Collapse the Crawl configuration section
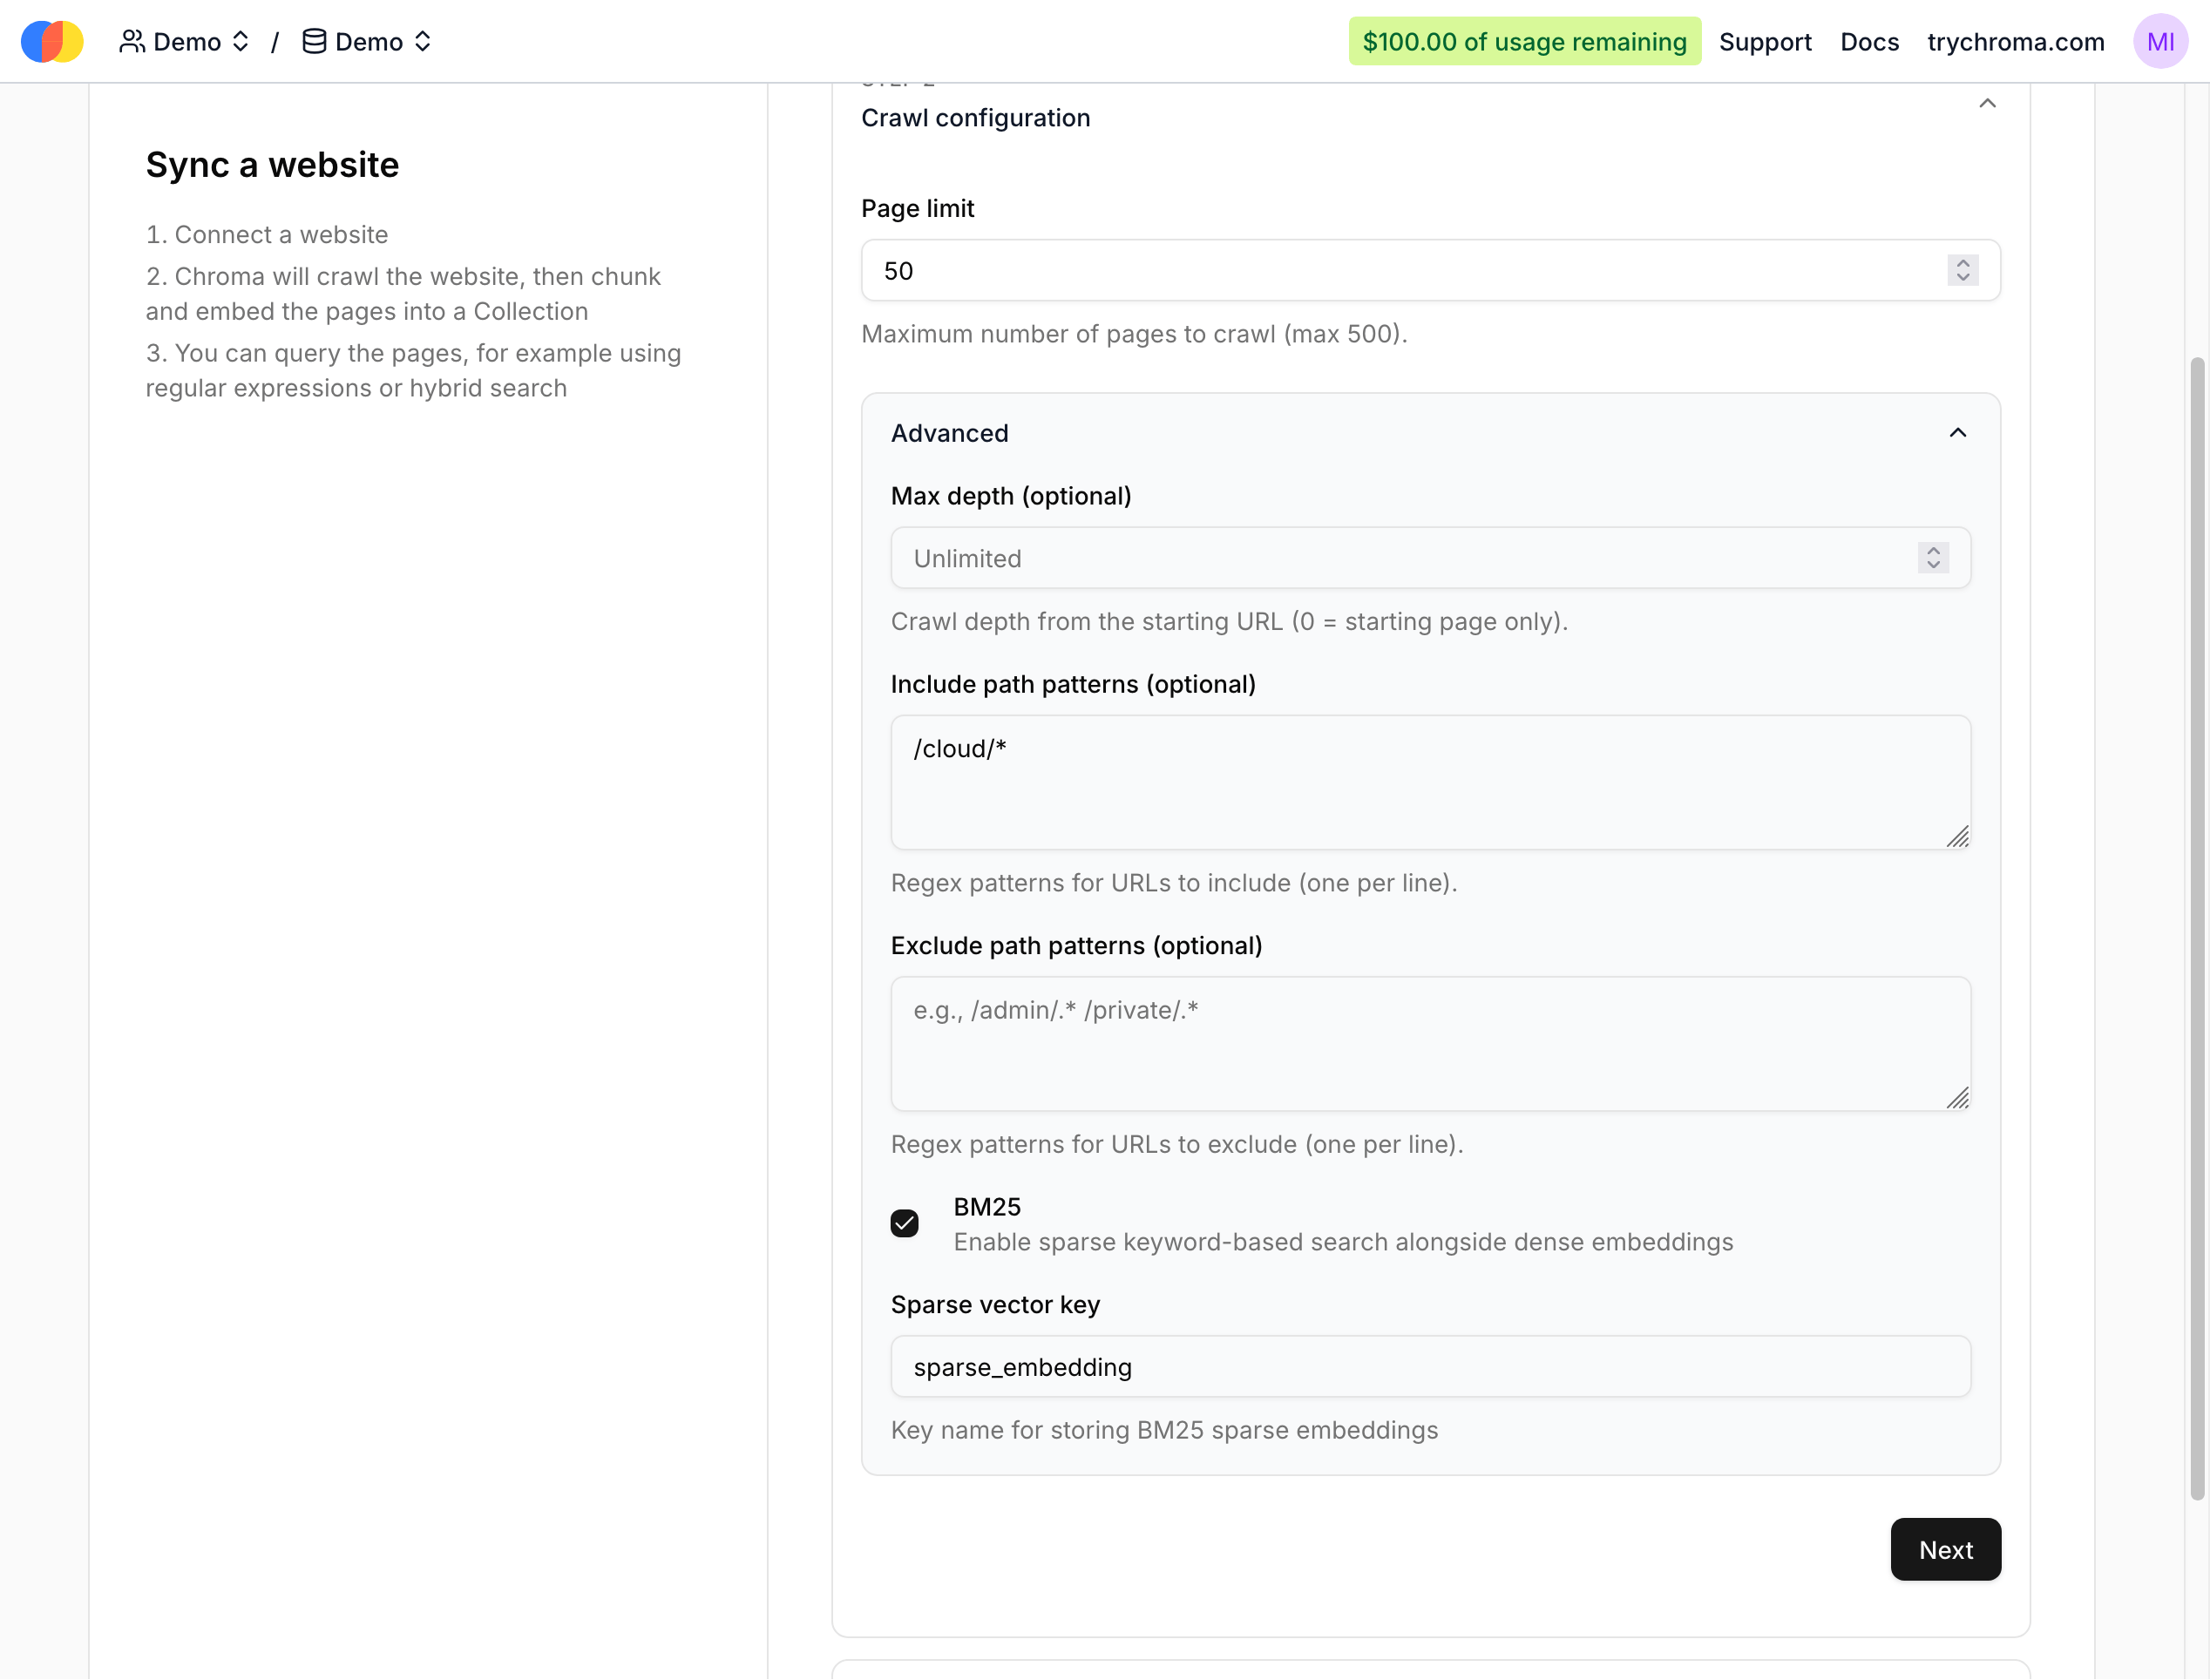2210x1680 pixels. coord(1988,103)
